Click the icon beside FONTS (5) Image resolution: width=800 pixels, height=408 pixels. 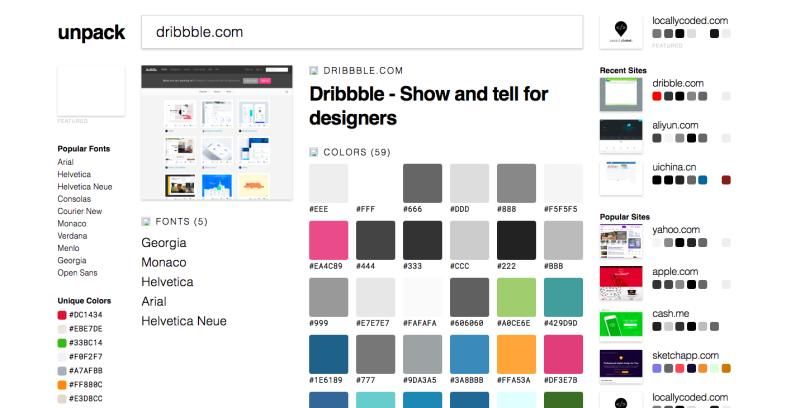(146, 221)
